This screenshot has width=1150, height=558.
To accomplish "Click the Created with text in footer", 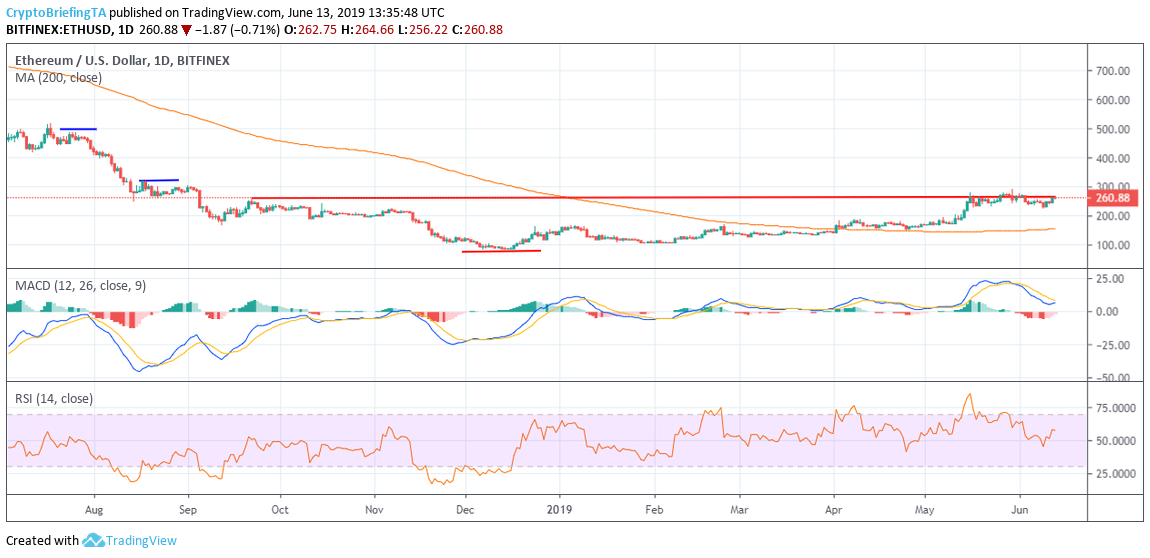I will (x=42, y=540).
